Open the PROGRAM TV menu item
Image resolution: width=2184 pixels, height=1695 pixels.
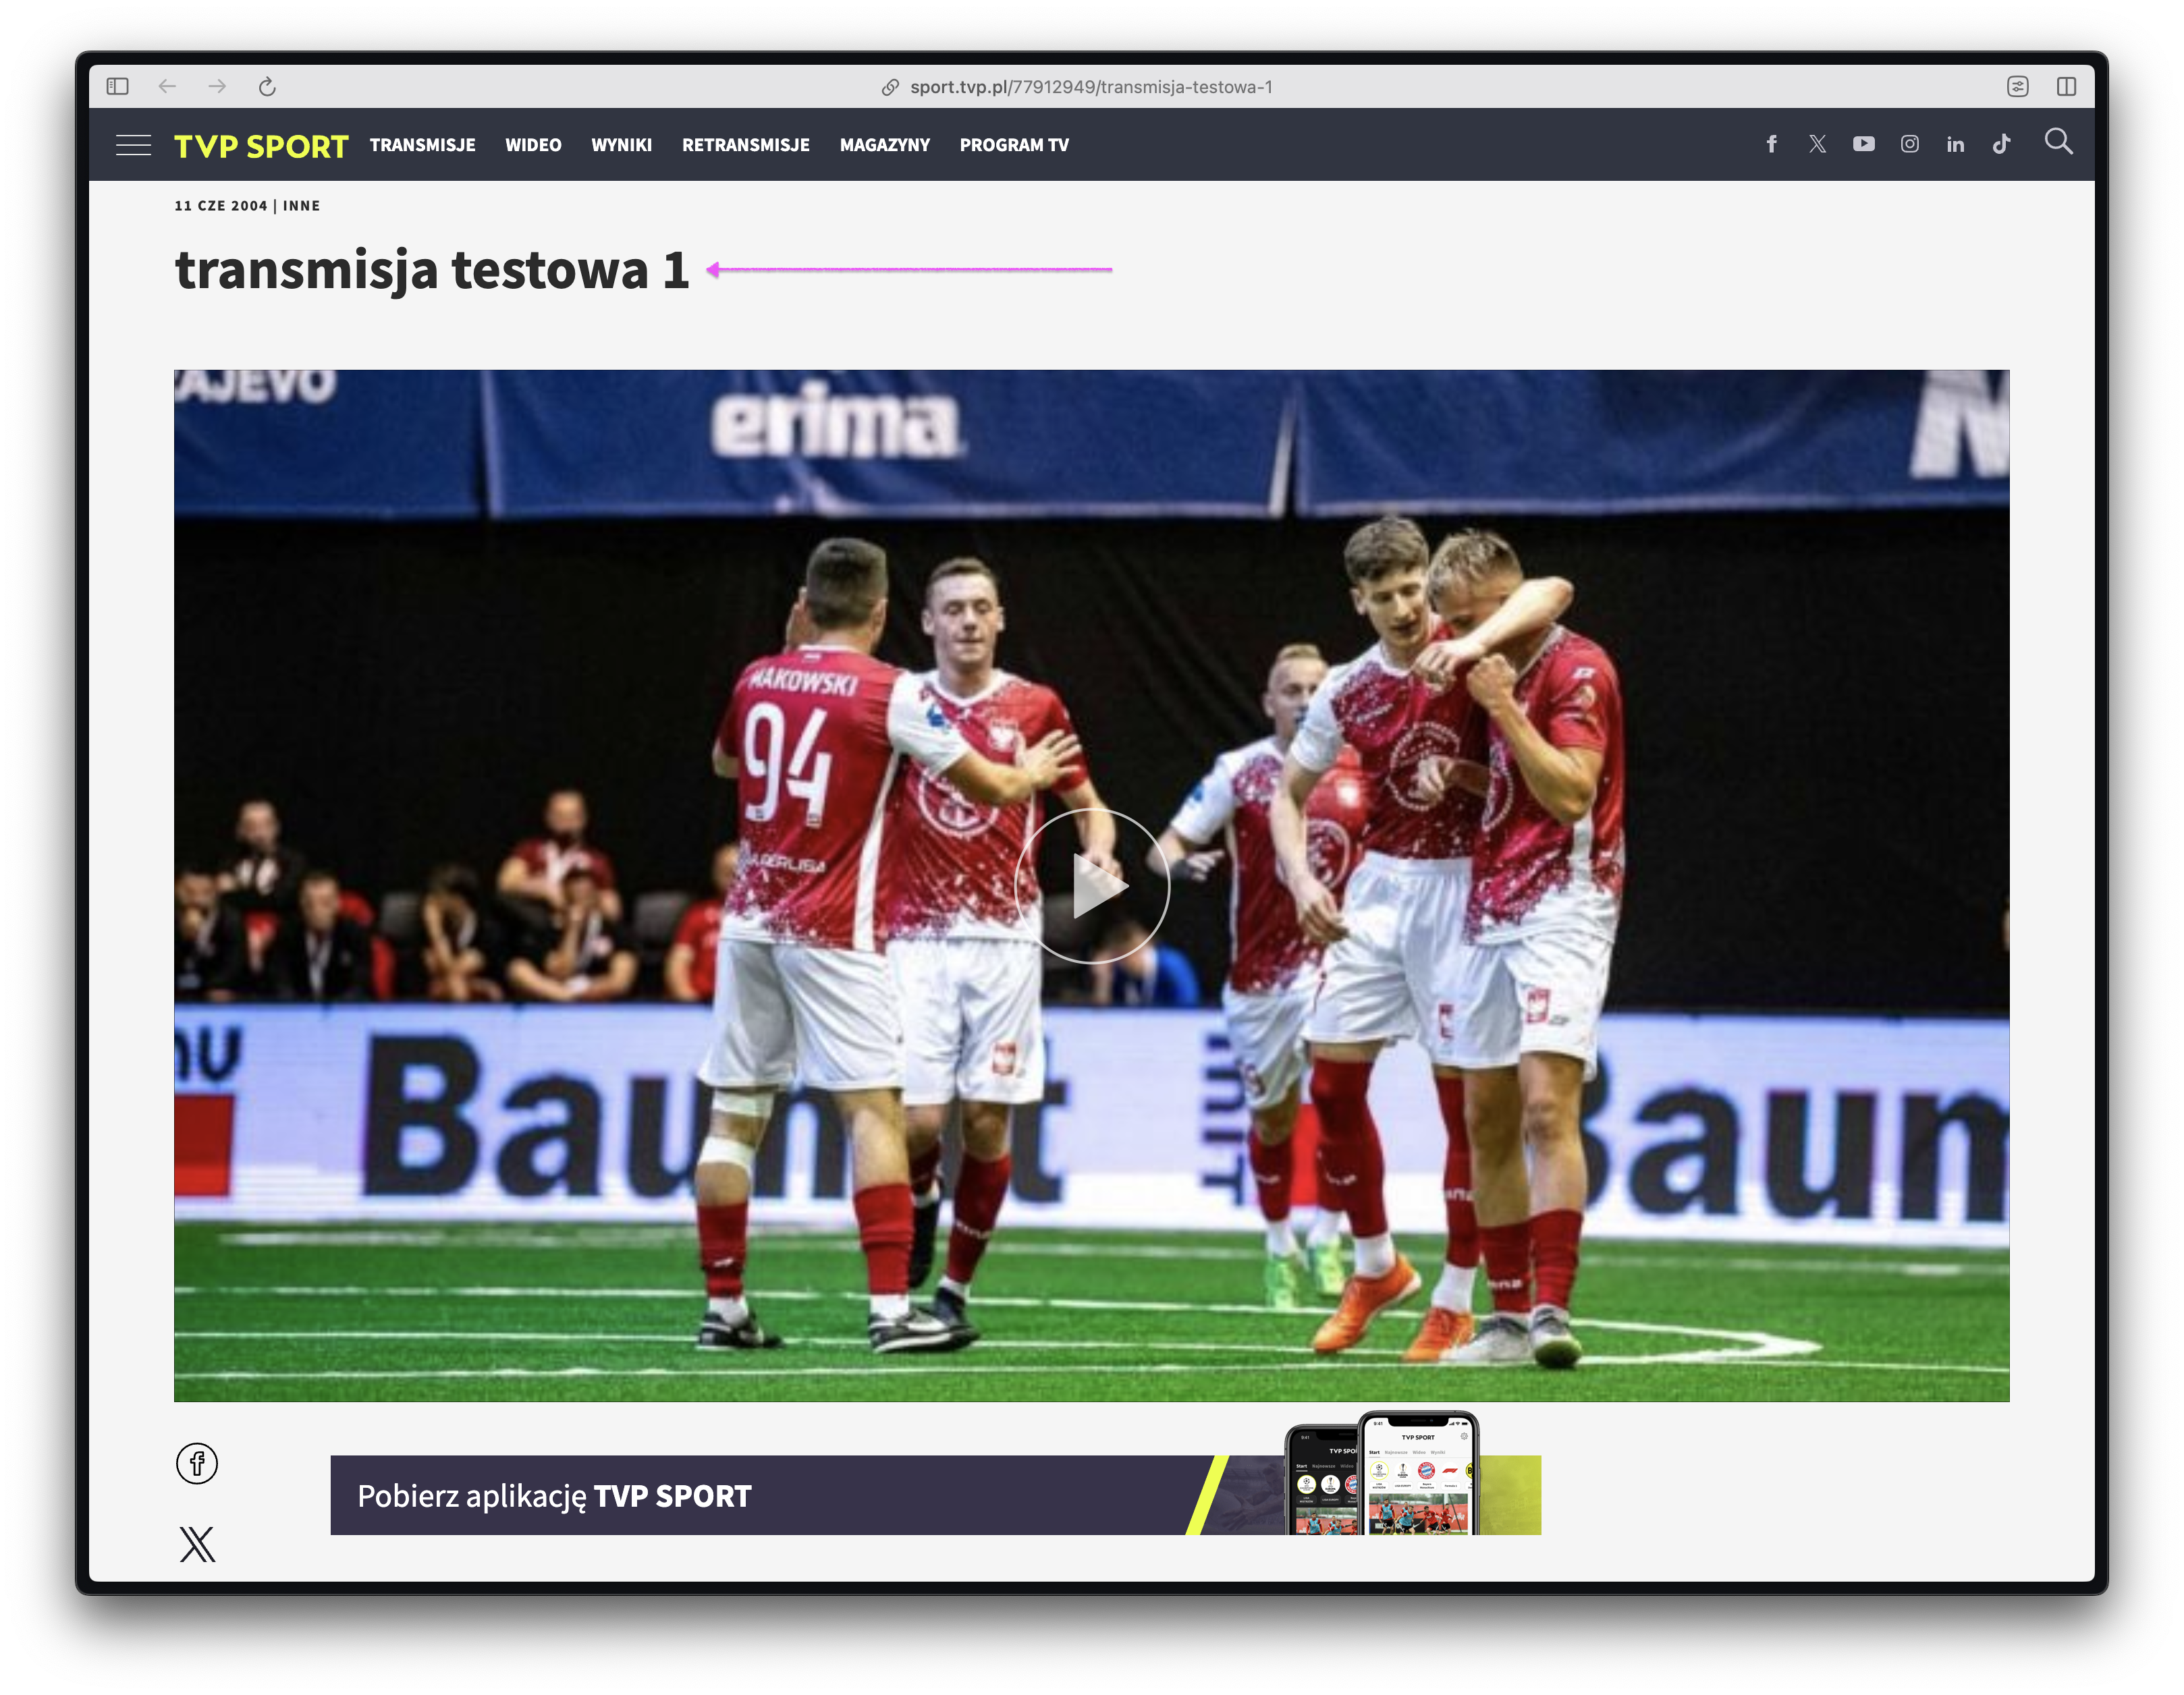1014,145
